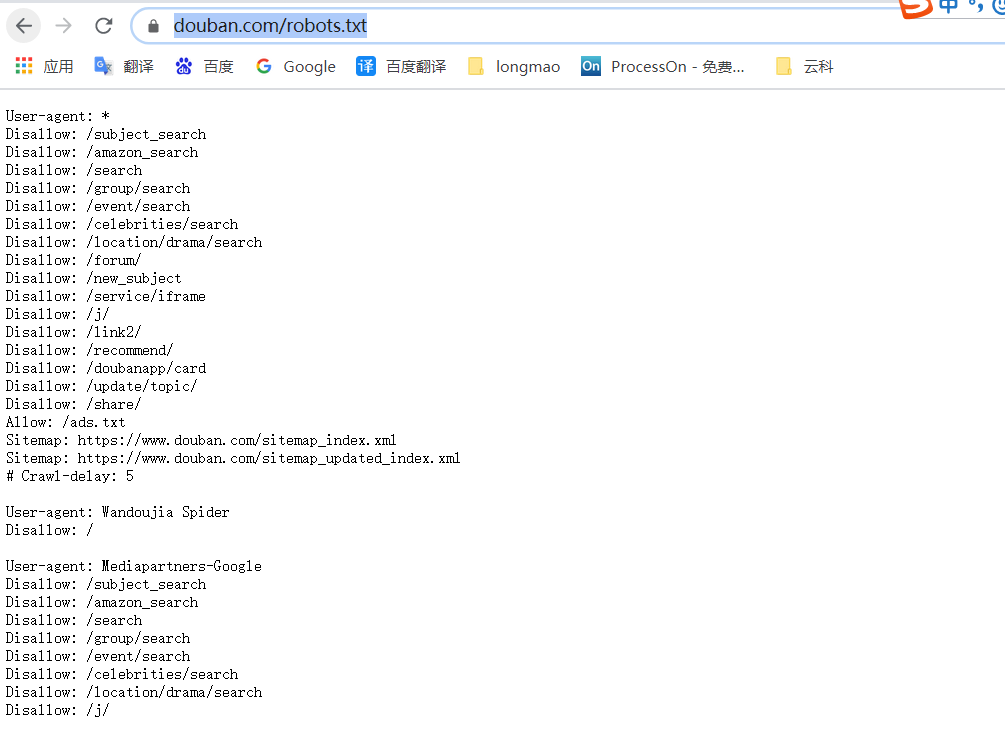Click the 'Disallow: /service/iframe' line

106,296
